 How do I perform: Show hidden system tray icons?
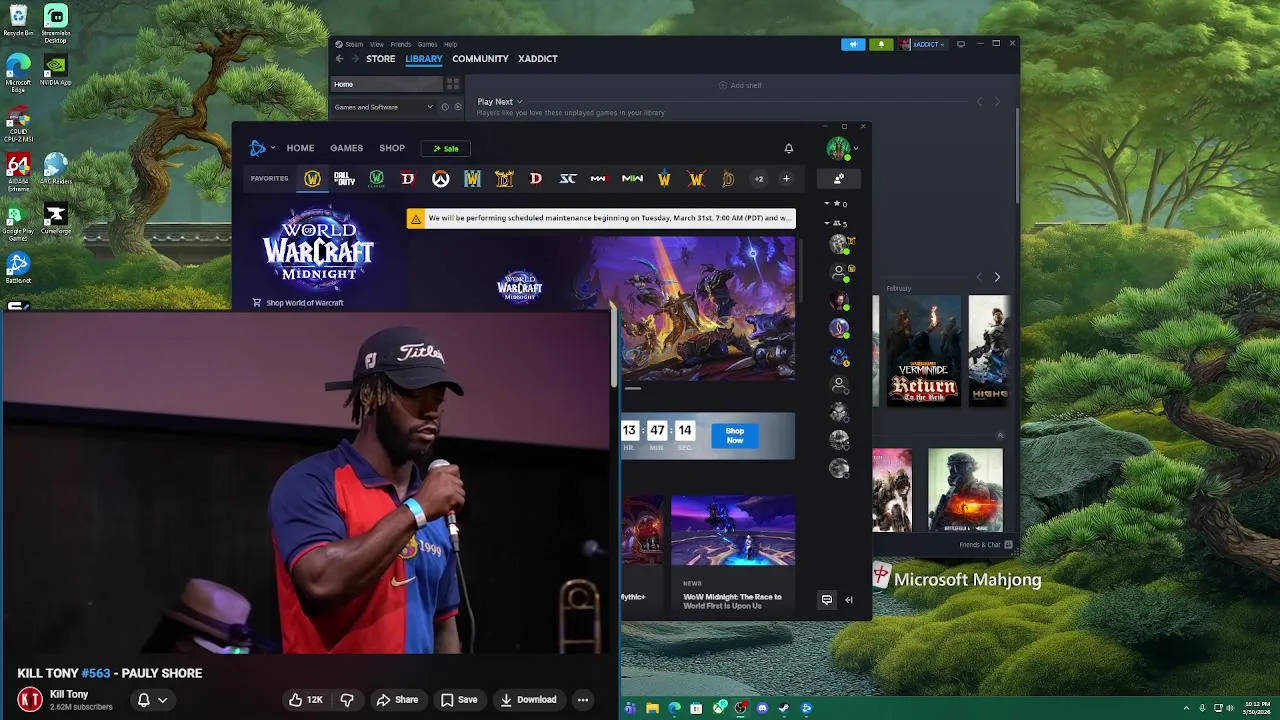click(1186, 709)
